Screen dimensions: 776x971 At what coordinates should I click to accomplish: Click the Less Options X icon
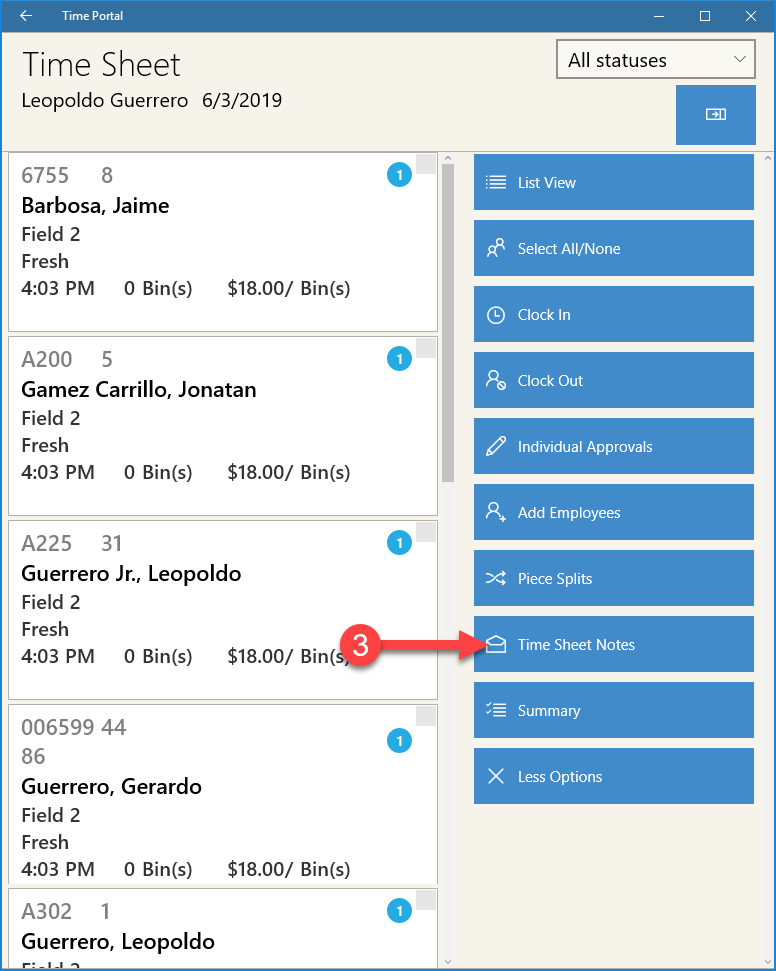tap(495, 776)
